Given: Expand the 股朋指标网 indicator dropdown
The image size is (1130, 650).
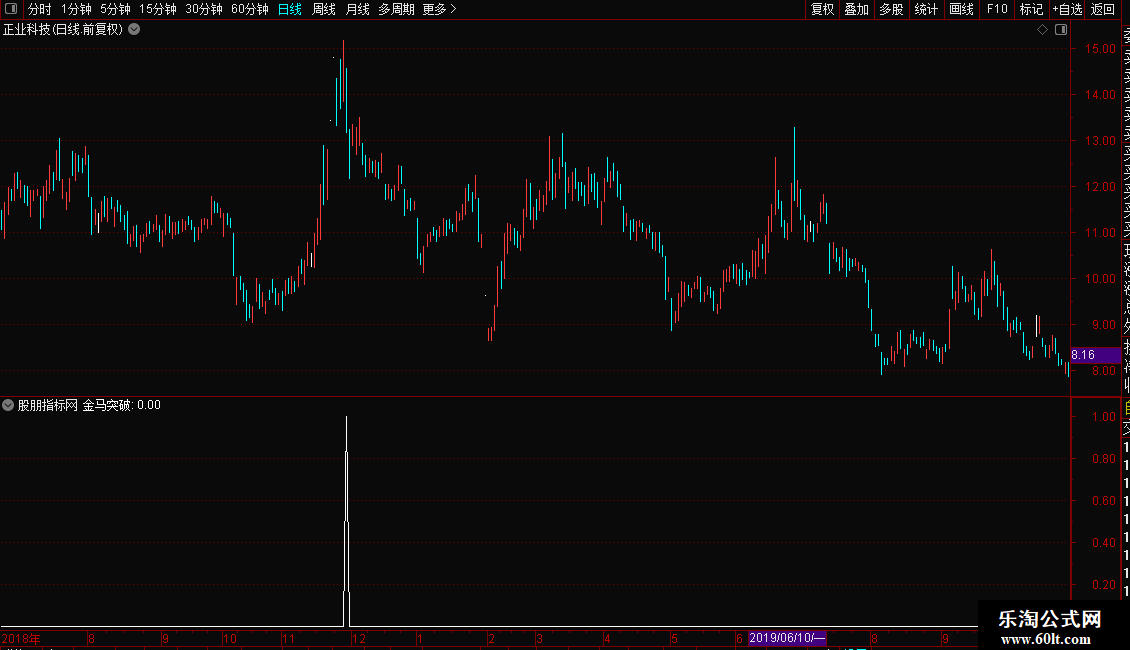Looking at the screenshot, I should (8, 405).
